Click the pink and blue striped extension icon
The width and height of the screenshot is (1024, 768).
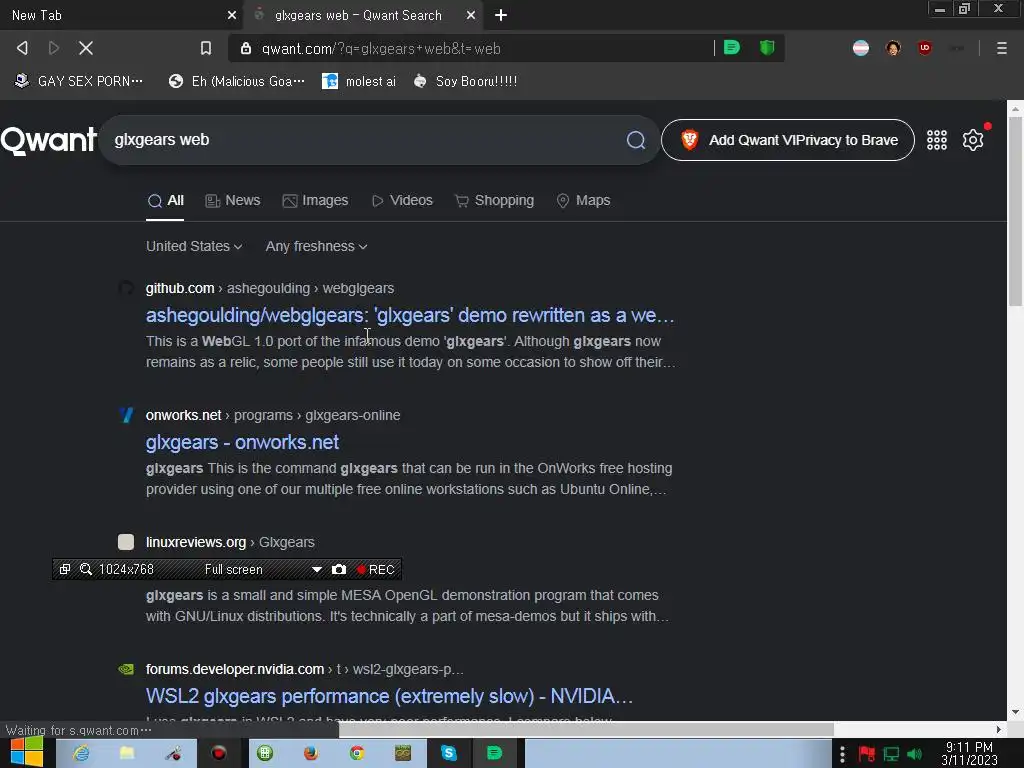tap(861, 48)
